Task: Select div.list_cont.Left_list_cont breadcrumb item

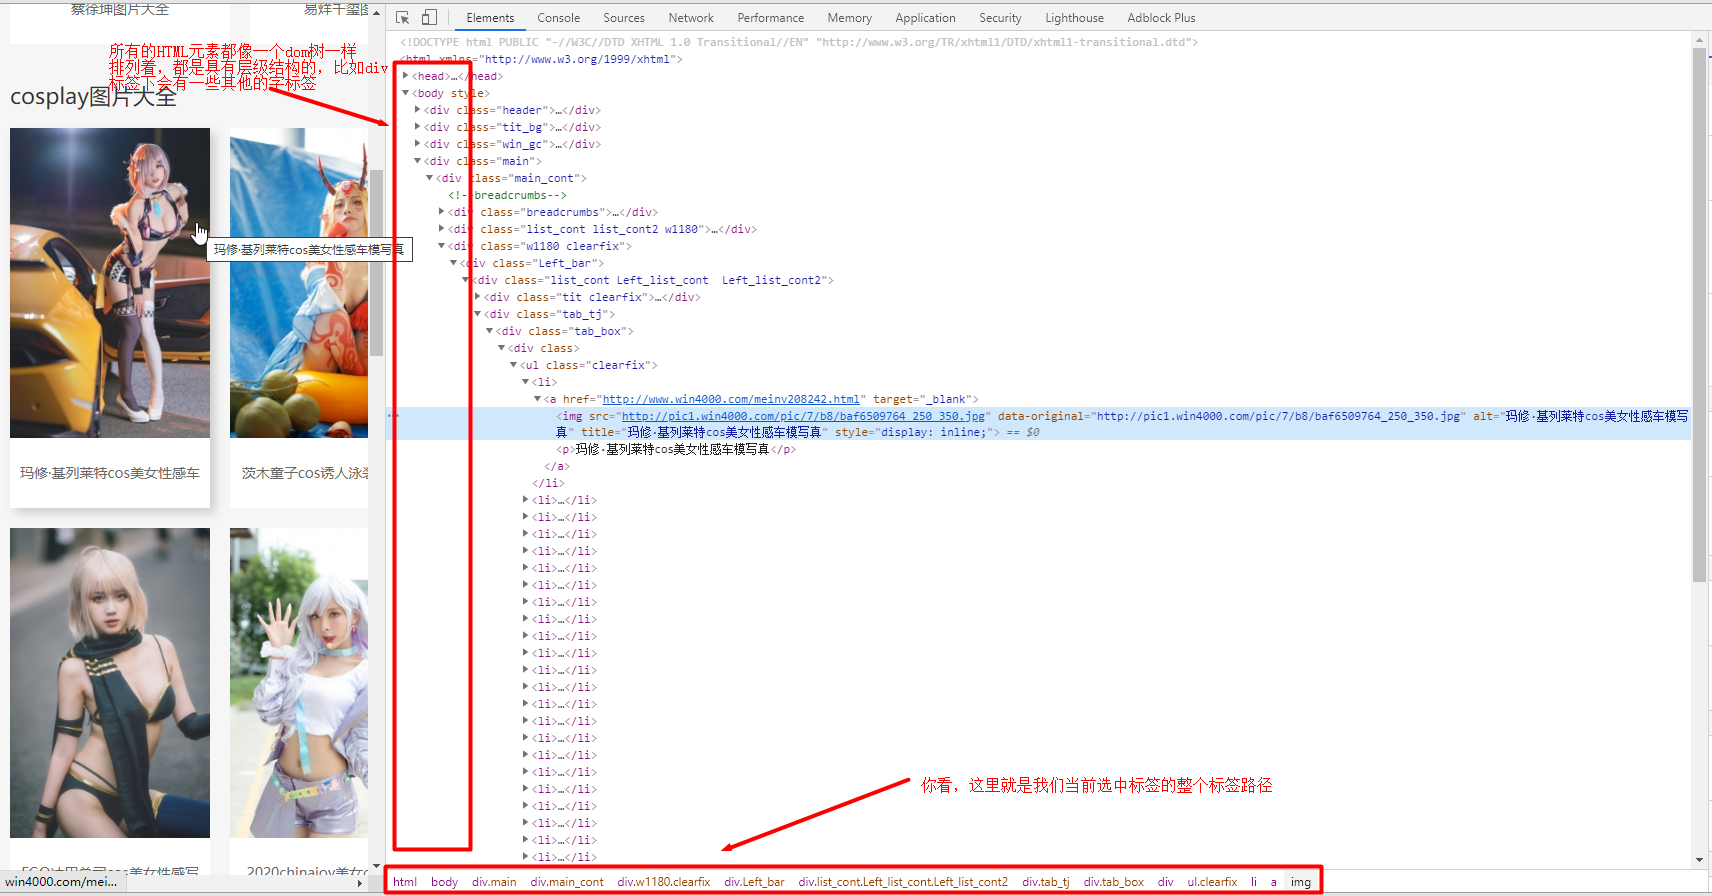Action: pyautogui.click(x=903, y=882)
